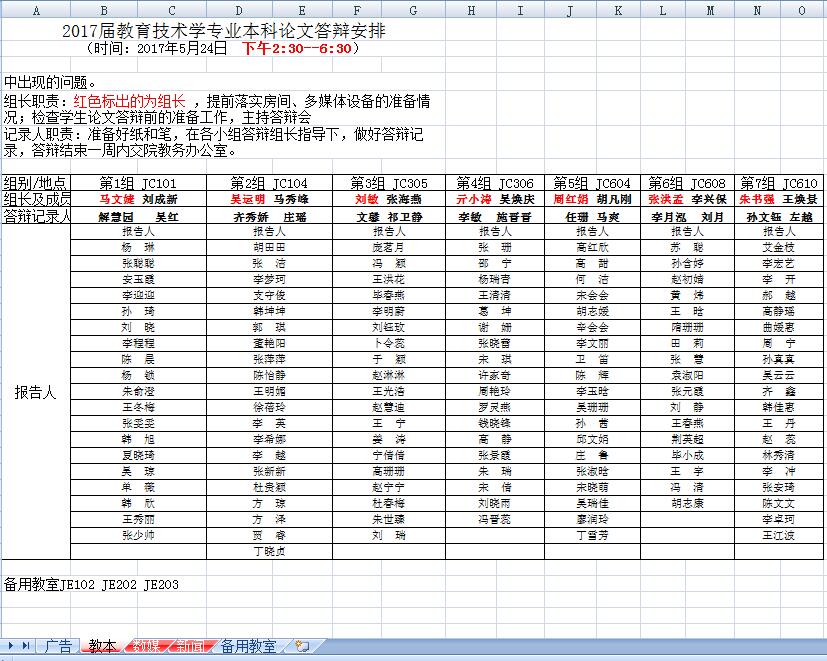
Task: Click column O header
Action: coord(801,10)
